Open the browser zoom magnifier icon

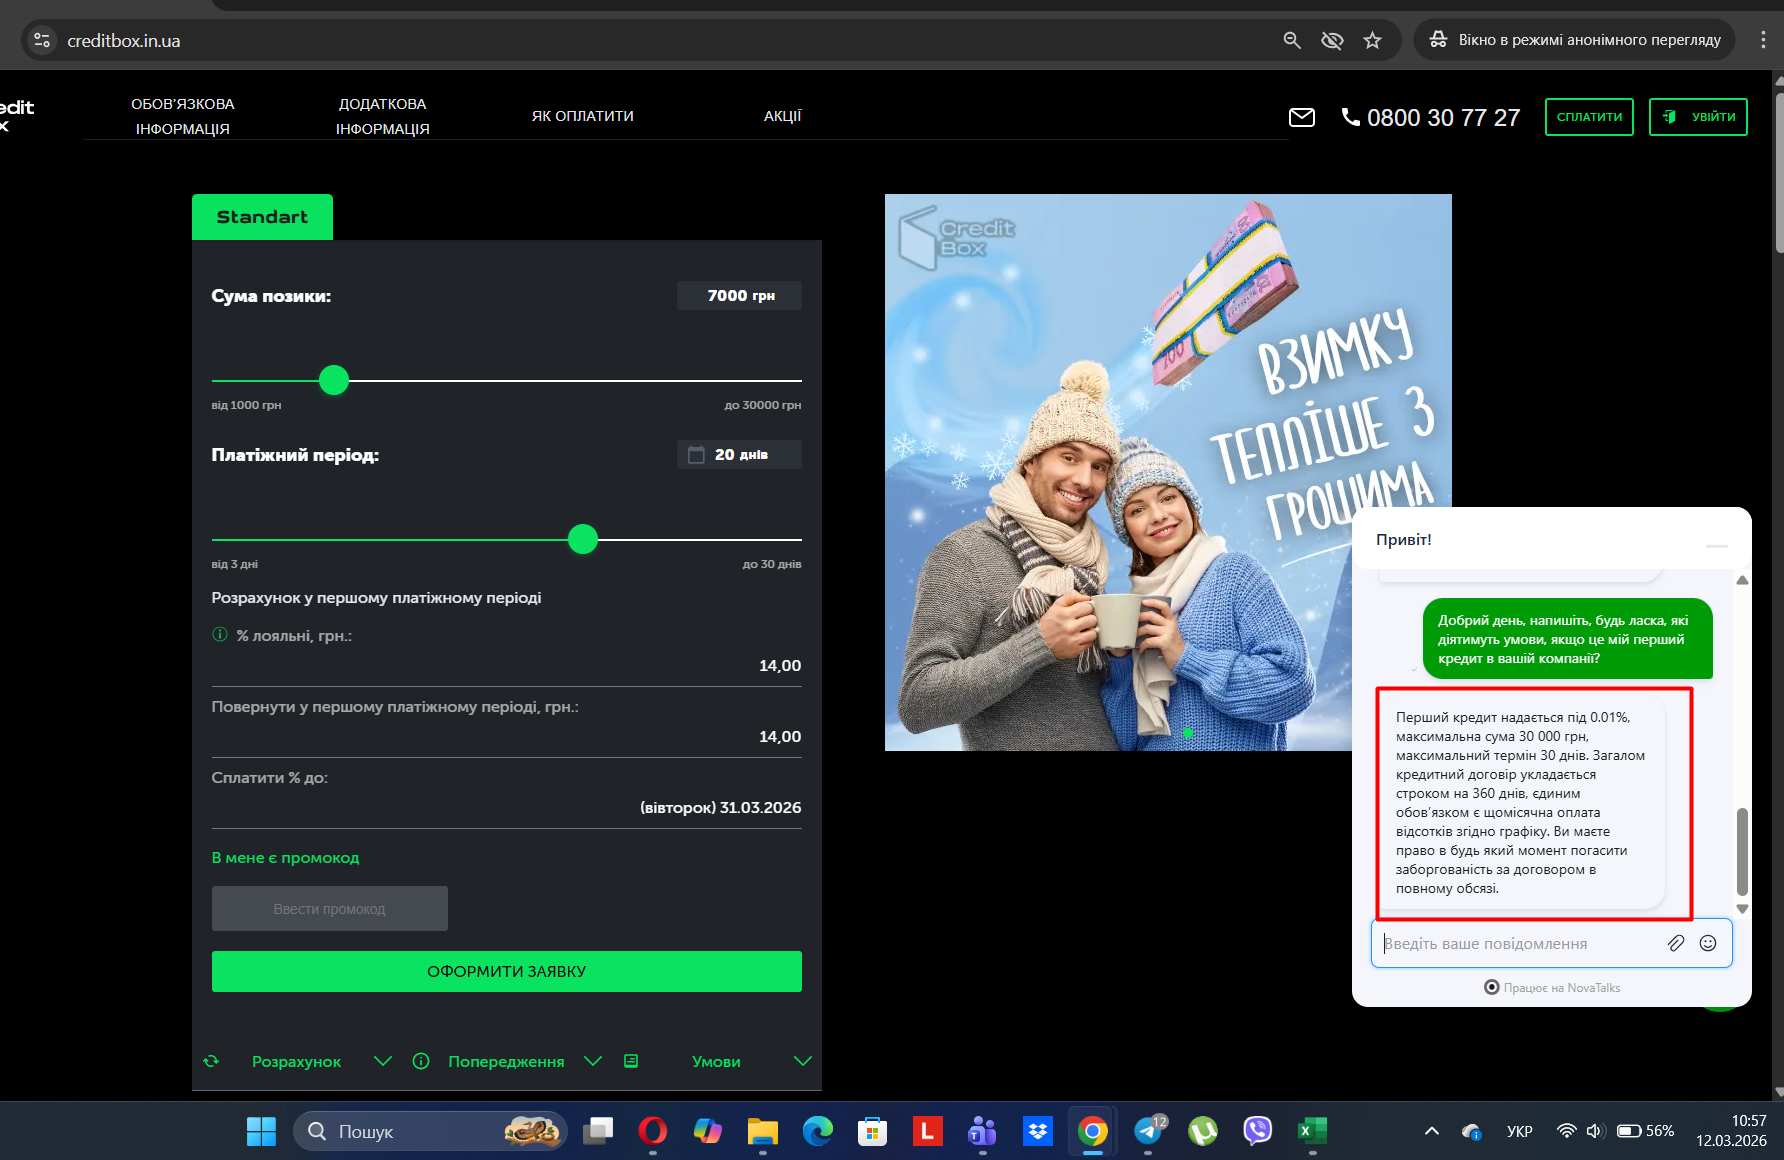[1292, 40]
